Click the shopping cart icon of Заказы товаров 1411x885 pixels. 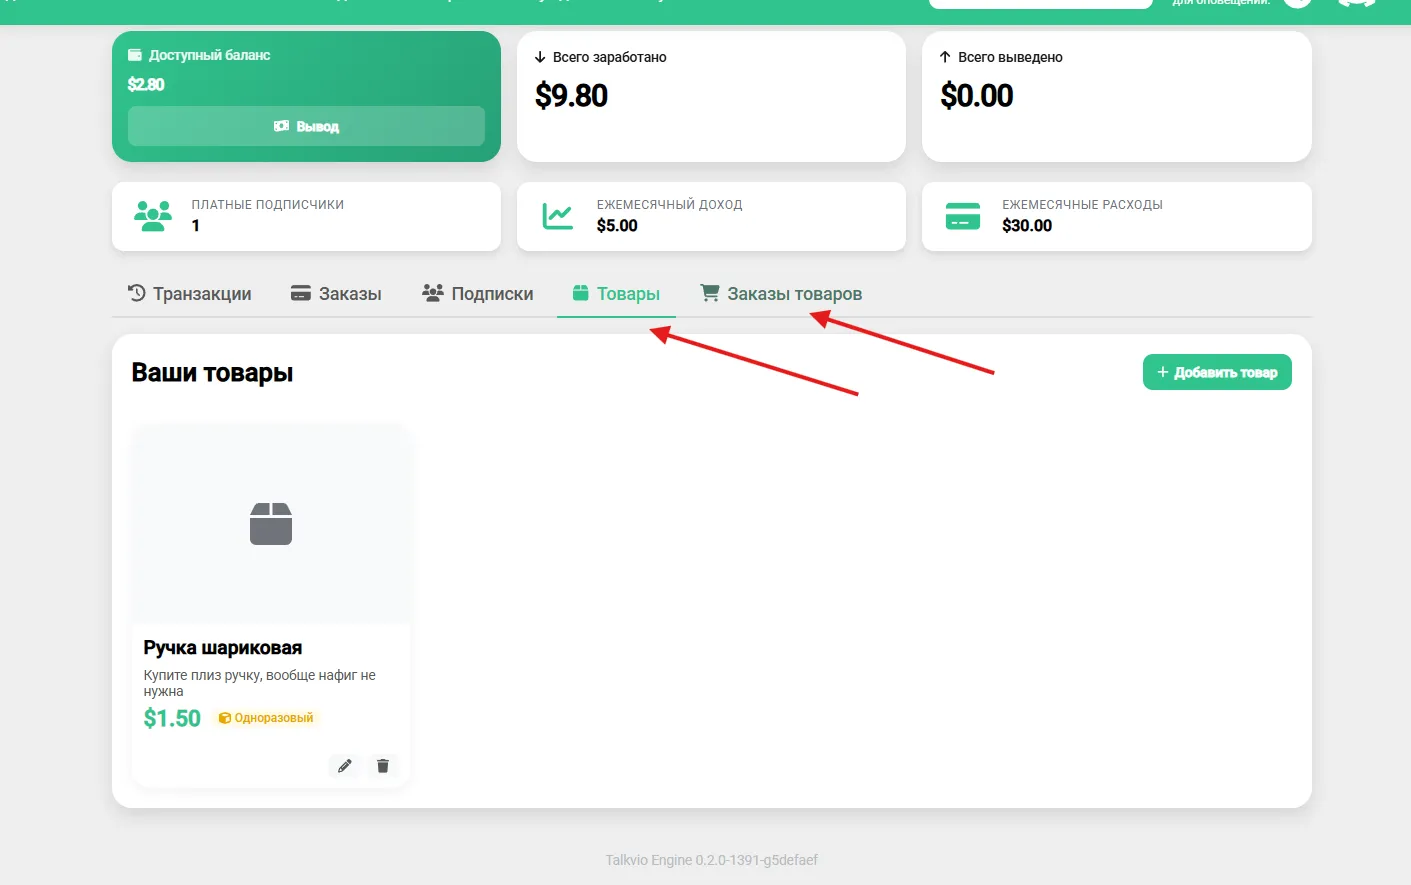[x=710, y=293]
